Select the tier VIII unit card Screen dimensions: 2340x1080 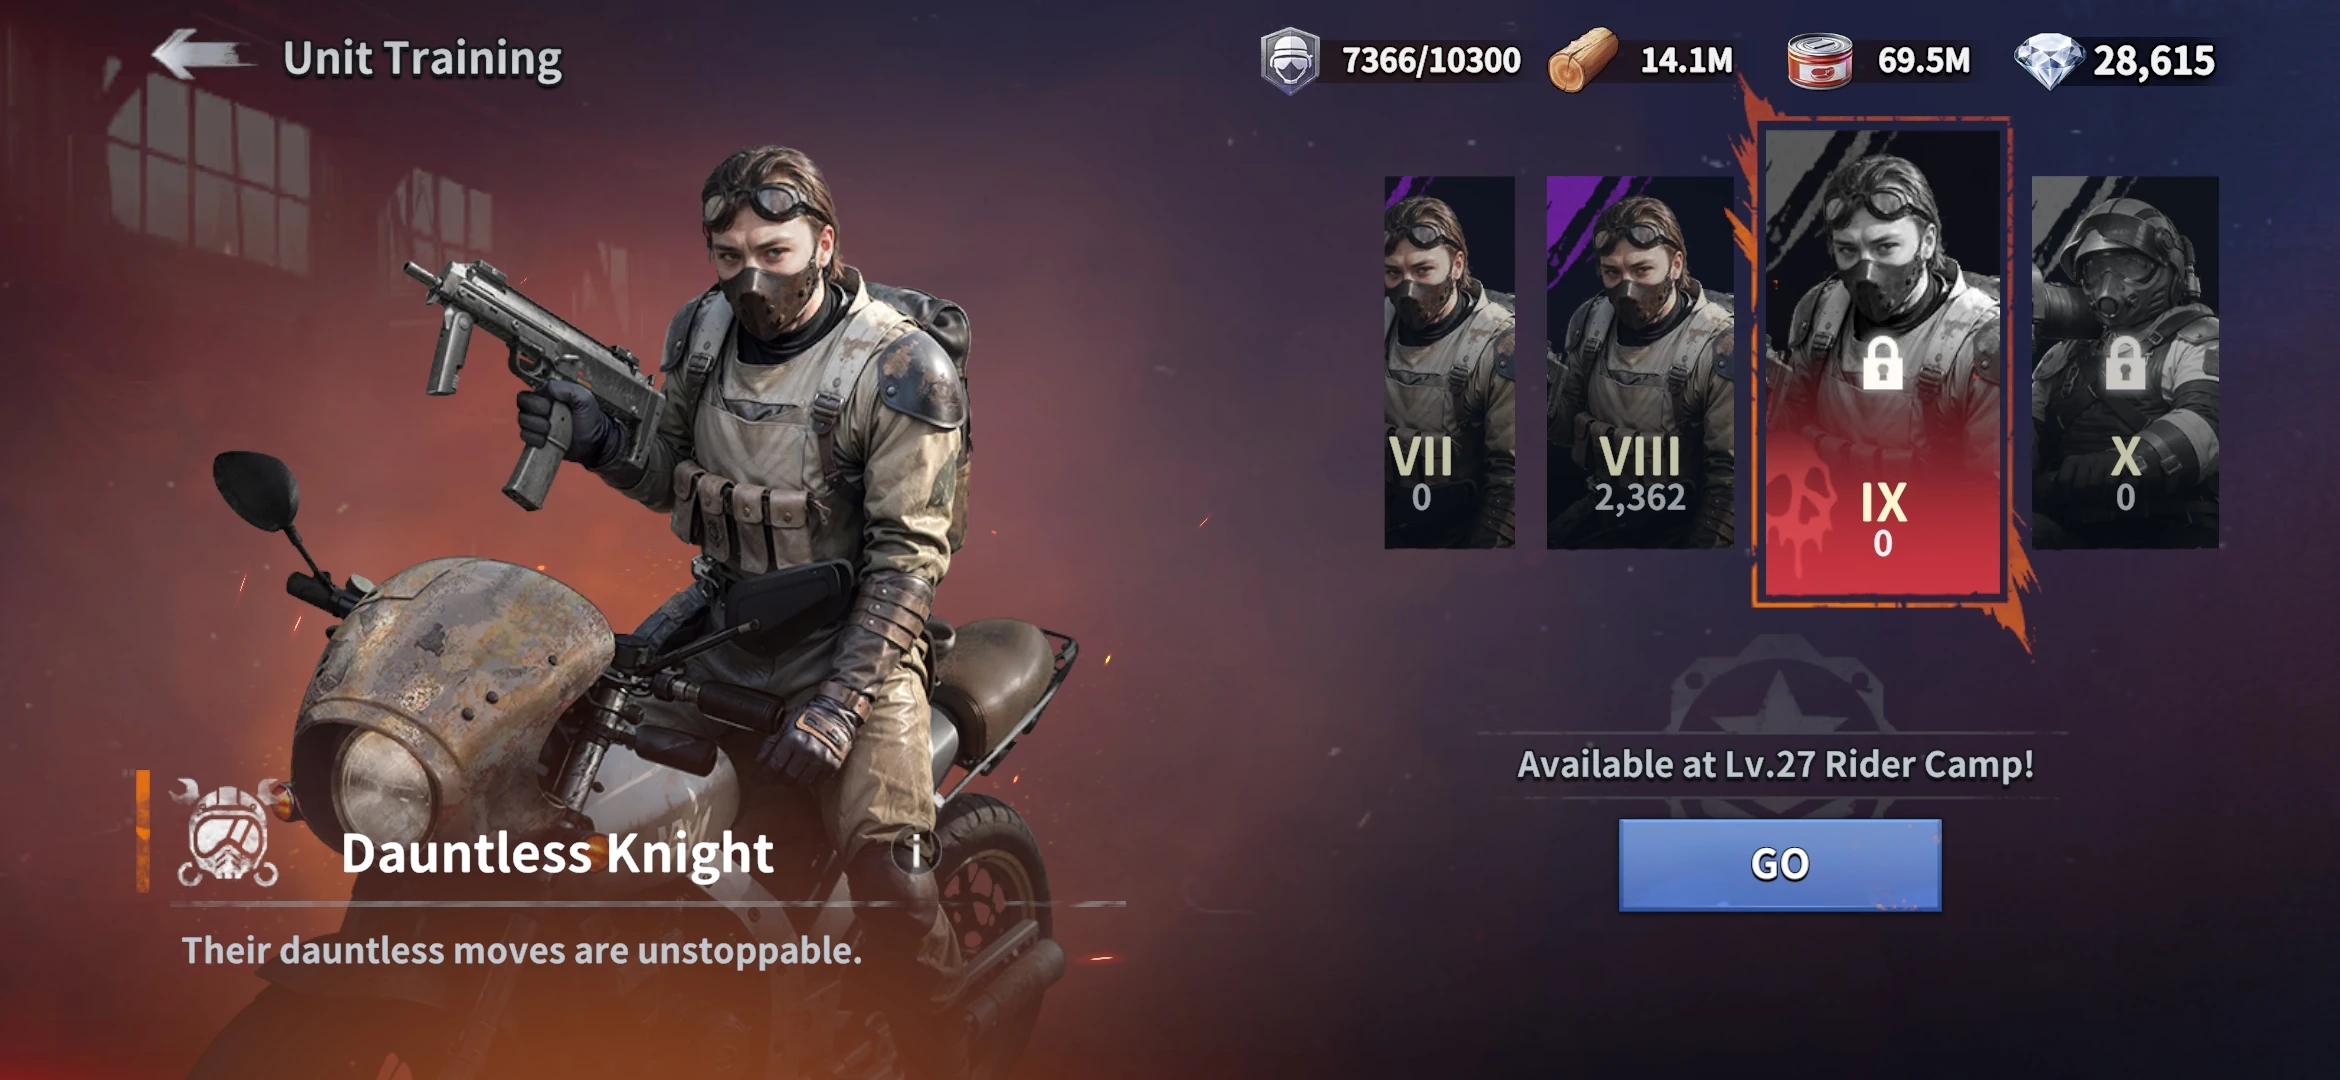point(1640,362)
